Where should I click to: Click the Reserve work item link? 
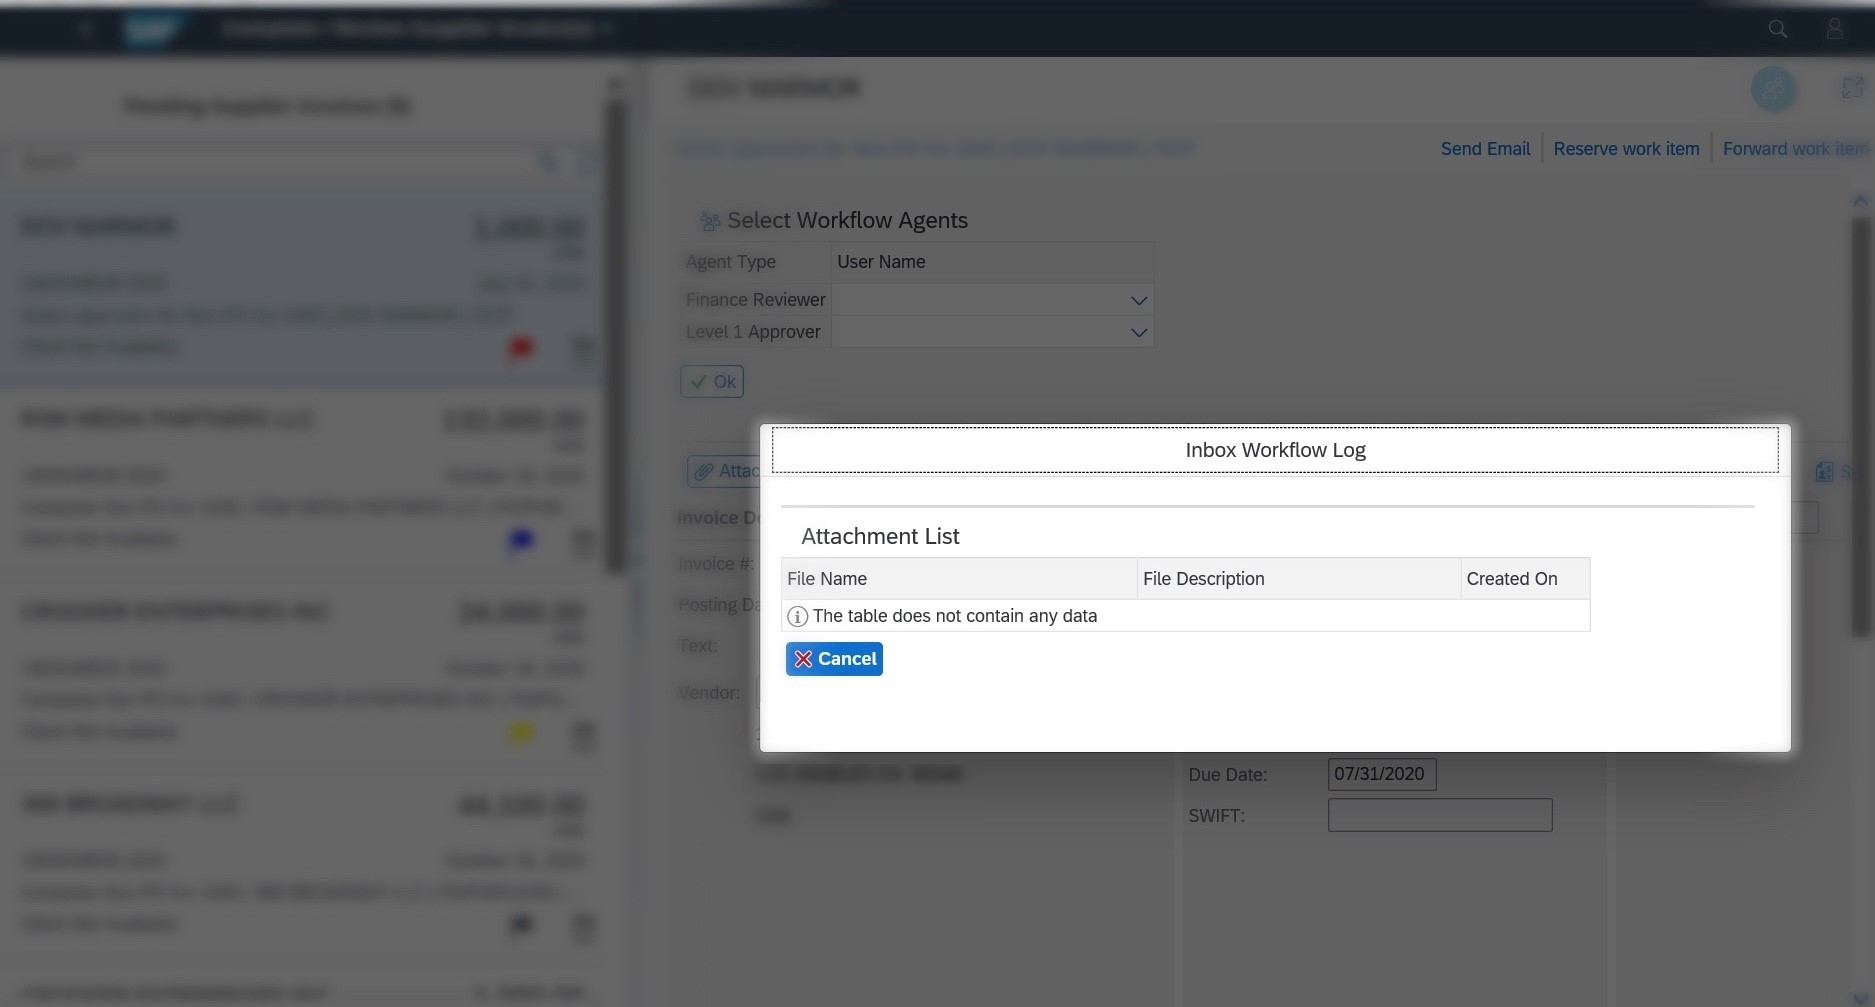click(1626, 149)
